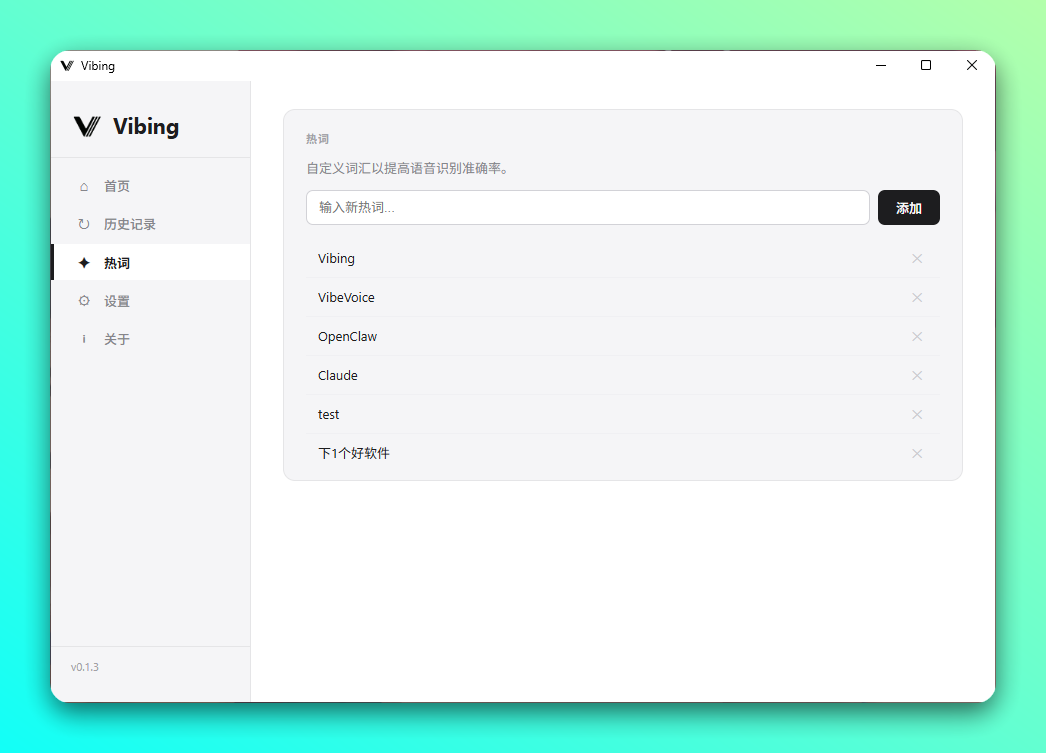Remove the test hotword
Viewport: 1046px width, 753px height.
pyautogui.click(x=917, y=414)
